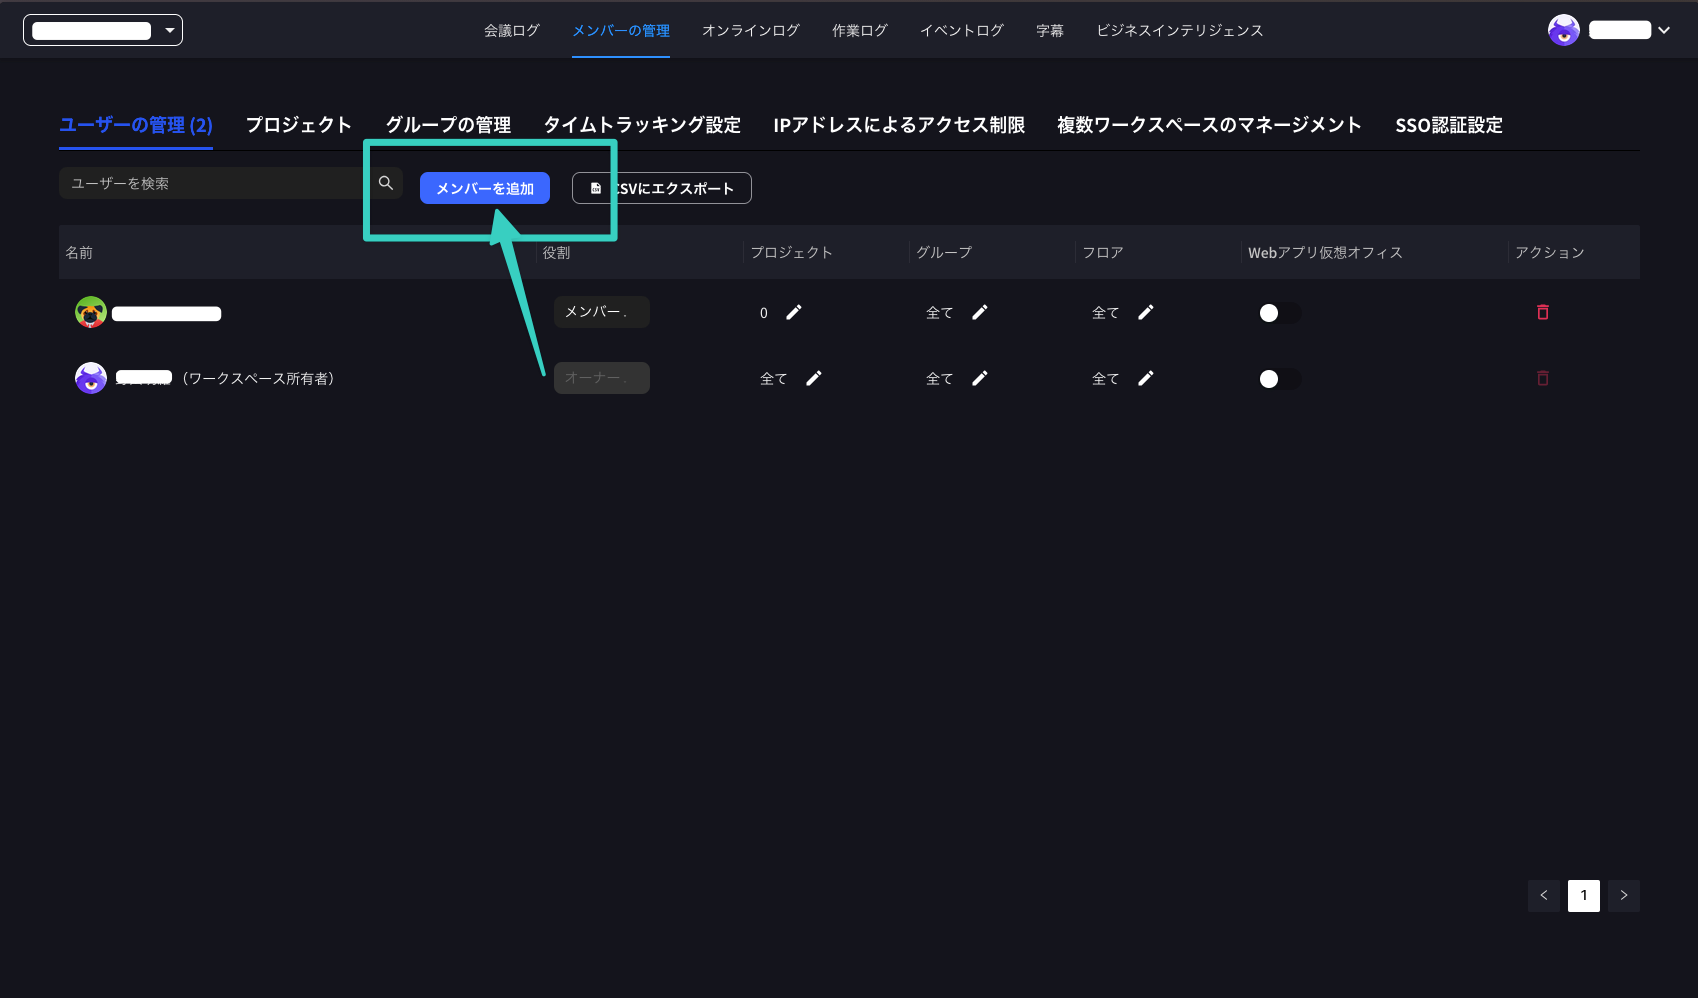Edit the owner's プロジェクト assignment
Screen dimensions: 1698x998
click(x=814, y=378)
